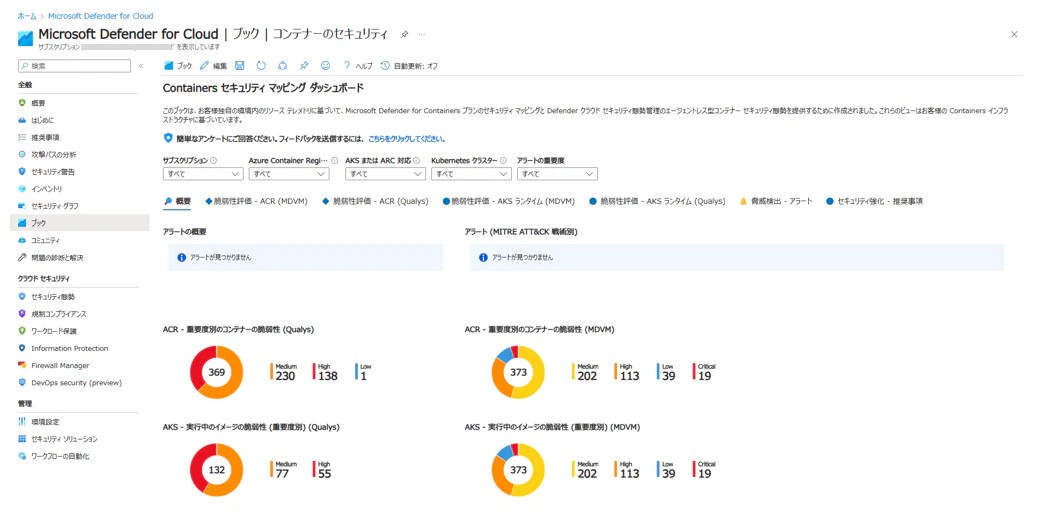Click the 編集 pencil toolbar button

coord(213,65)
